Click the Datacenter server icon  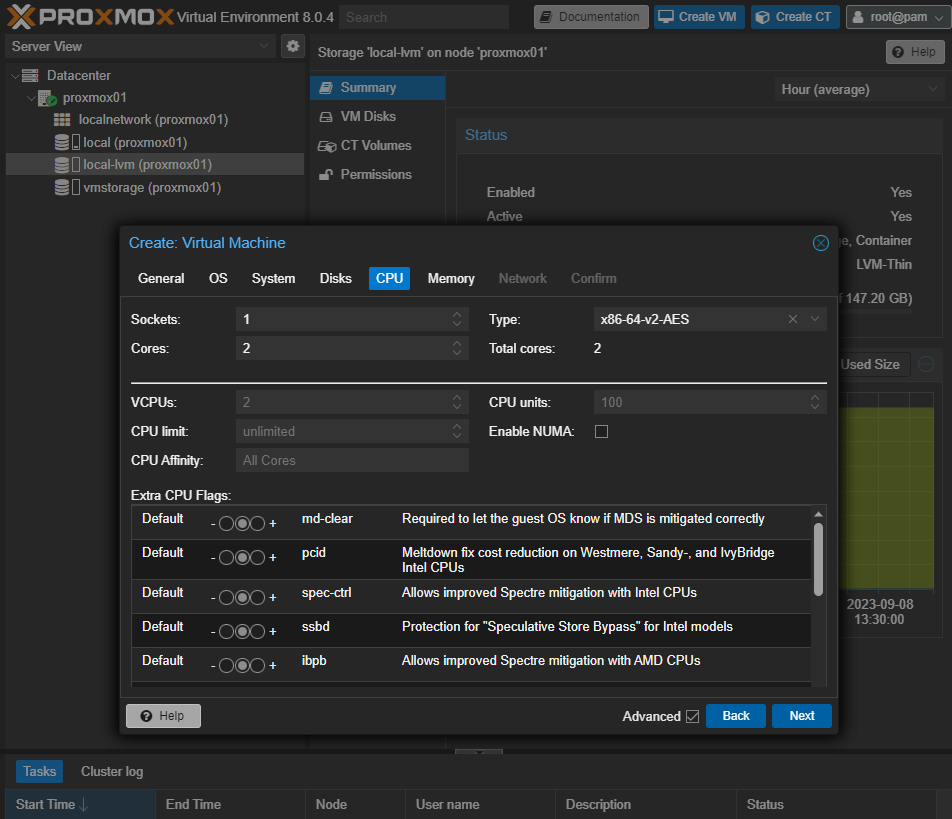(x=30, y=76)
